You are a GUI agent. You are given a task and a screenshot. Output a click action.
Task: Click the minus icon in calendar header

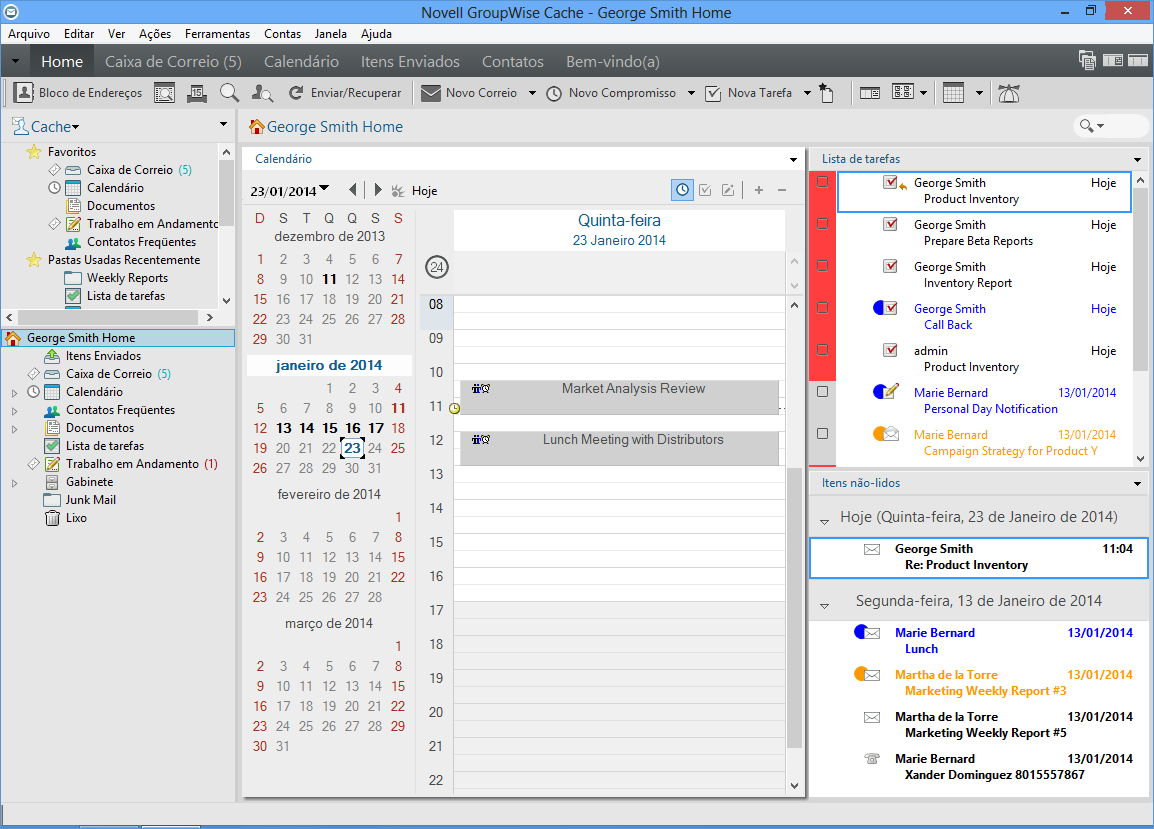782,190
